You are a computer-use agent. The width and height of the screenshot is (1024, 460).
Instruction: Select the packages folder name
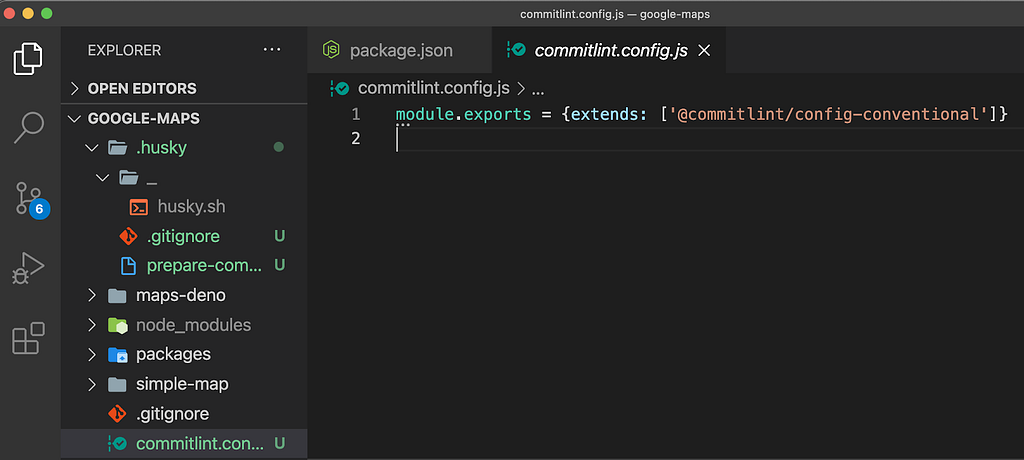tap(174, 354)
